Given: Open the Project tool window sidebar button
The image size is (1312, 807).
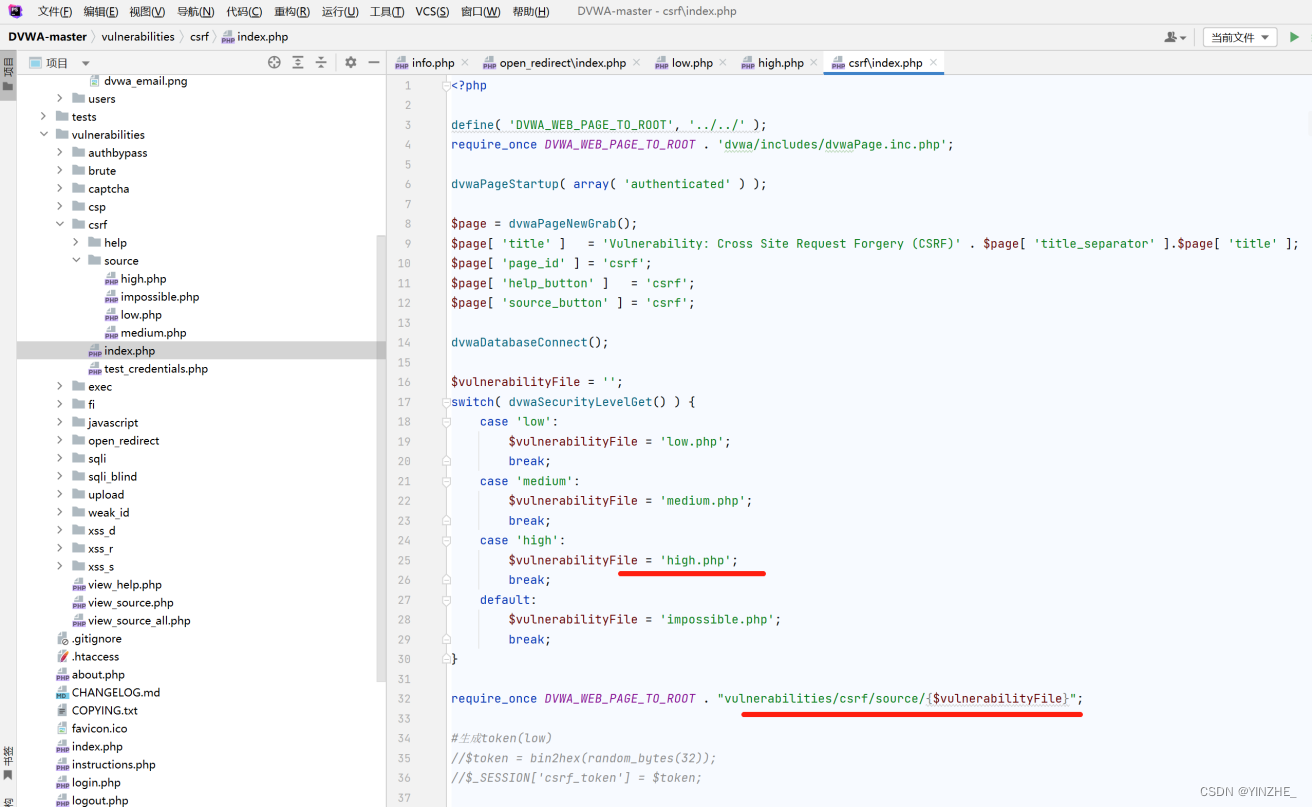Looking at the screenshot, I should coord(8,75).
